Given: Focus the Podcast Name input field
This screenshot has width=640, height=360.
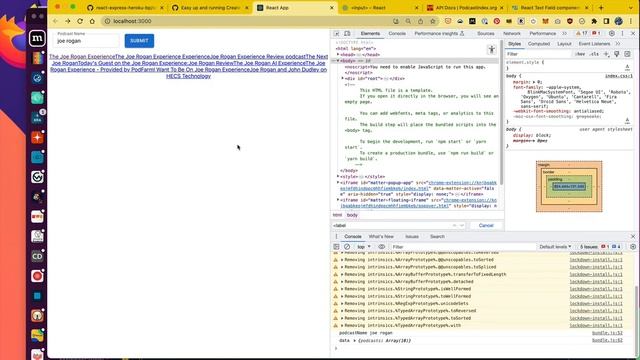Looking at the screenshot, I should [86, 41].
